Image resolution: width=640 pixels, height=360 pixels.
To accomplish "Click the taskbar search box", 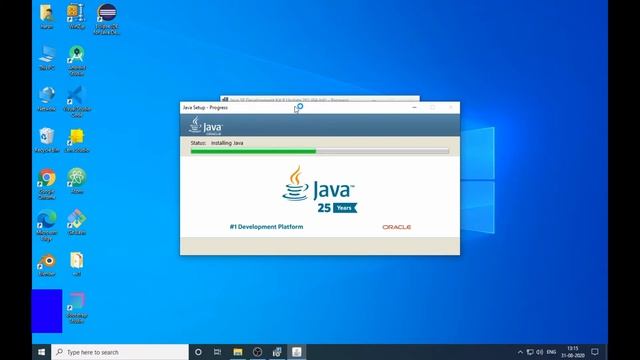I will point(120,352).
